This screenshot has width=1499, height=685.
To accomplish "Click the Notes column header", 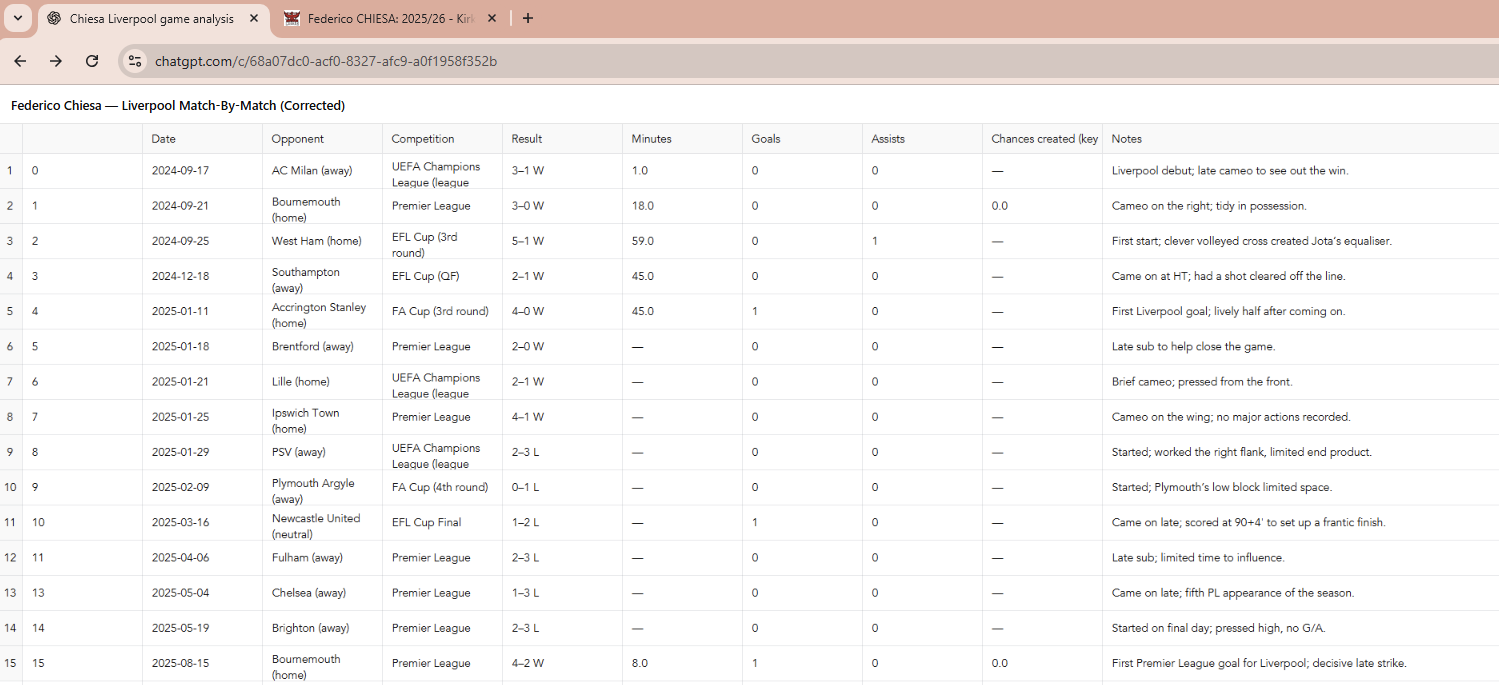I will pyautogui.click(x=1300, y=139).
